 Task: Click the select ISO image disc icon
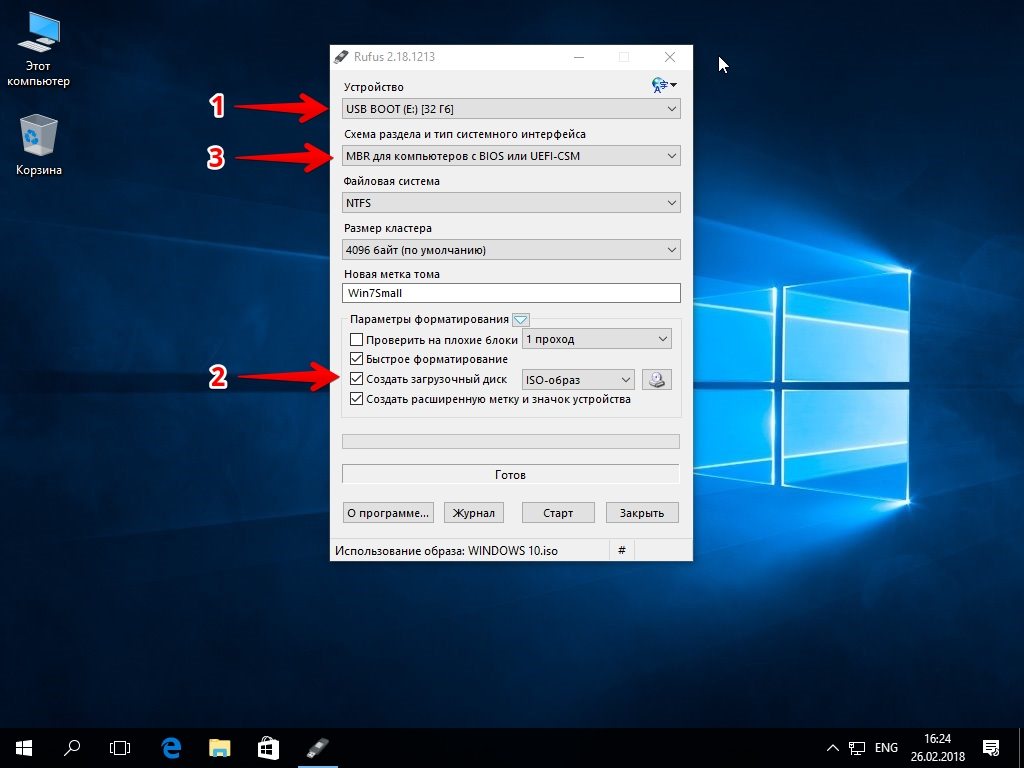[657, 379]
